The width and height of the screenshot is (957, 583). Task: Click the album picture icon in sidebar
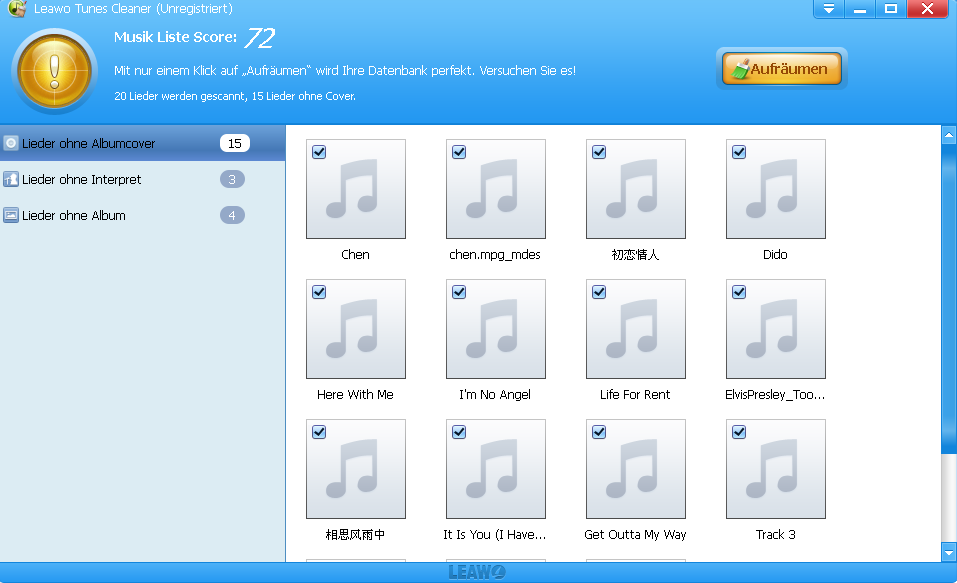[10, 215]
